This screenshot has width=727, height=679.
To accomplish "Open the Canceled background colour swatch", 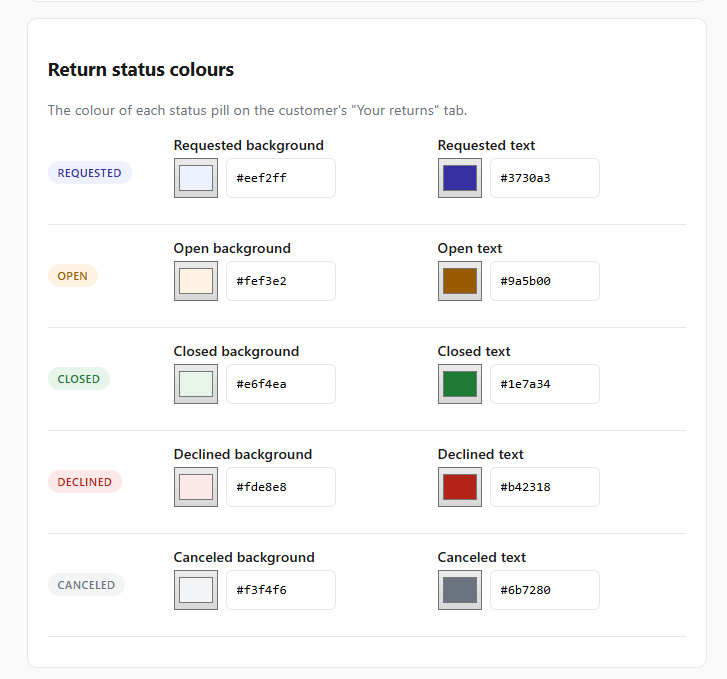I will click(x=196, y=590).
